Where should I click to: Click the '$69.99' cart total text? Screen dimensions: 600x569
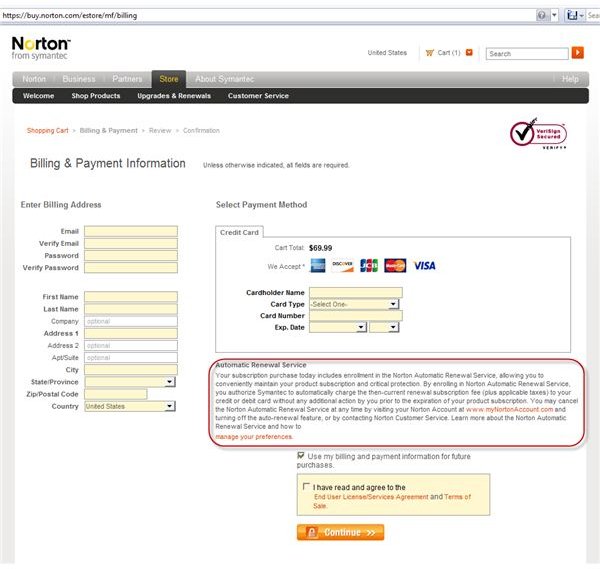coord(321,248)
